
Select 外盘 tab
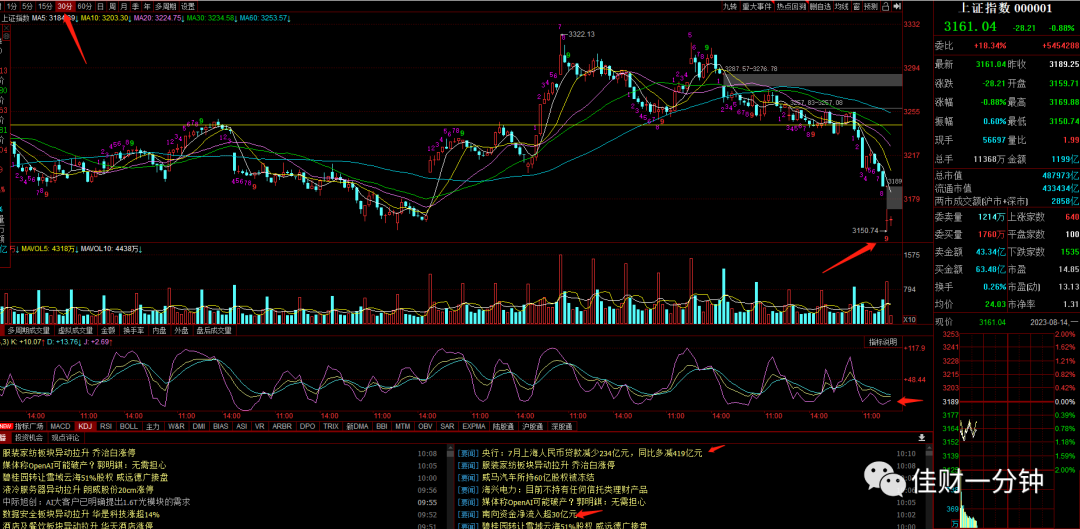click(181, 331)
